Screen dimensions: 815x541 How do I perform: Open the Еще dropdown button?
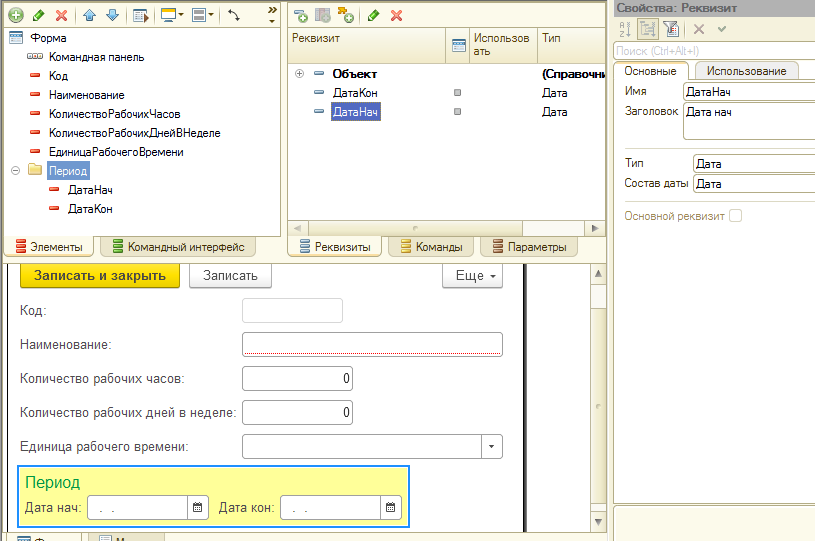click(x=472, y=276)
